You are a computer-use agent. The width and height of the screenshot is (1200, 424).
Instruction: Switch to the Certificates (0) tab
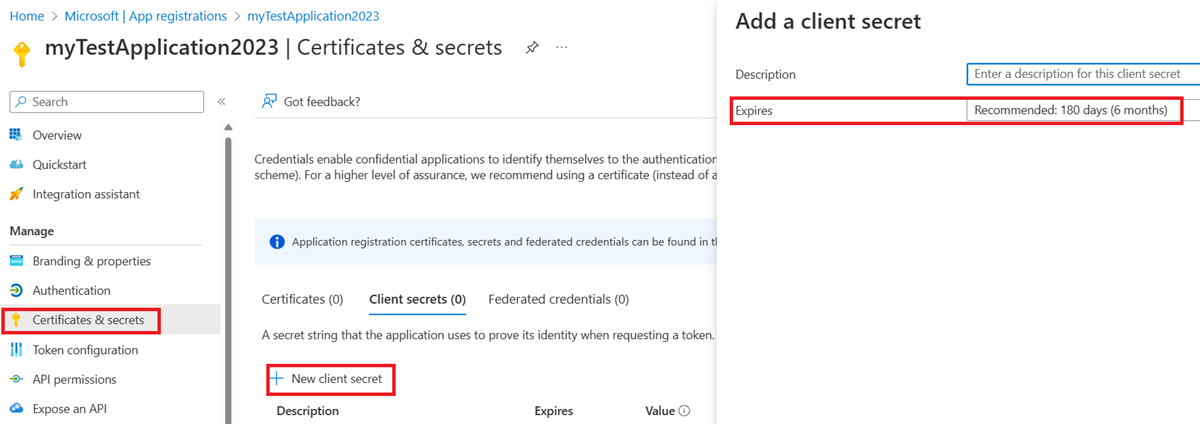tap(302, 299)
